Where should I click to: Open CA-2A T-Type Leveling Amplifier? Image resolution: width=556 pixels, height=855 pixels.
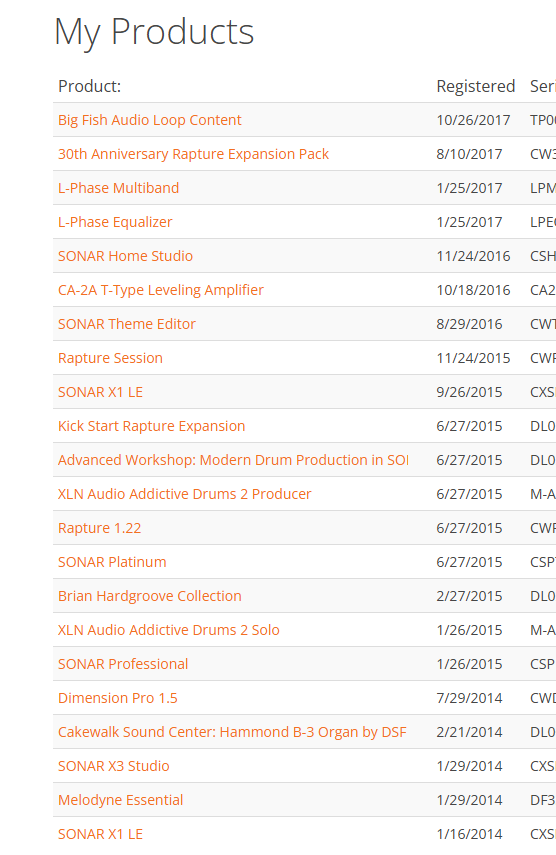[x=161, y=290]
